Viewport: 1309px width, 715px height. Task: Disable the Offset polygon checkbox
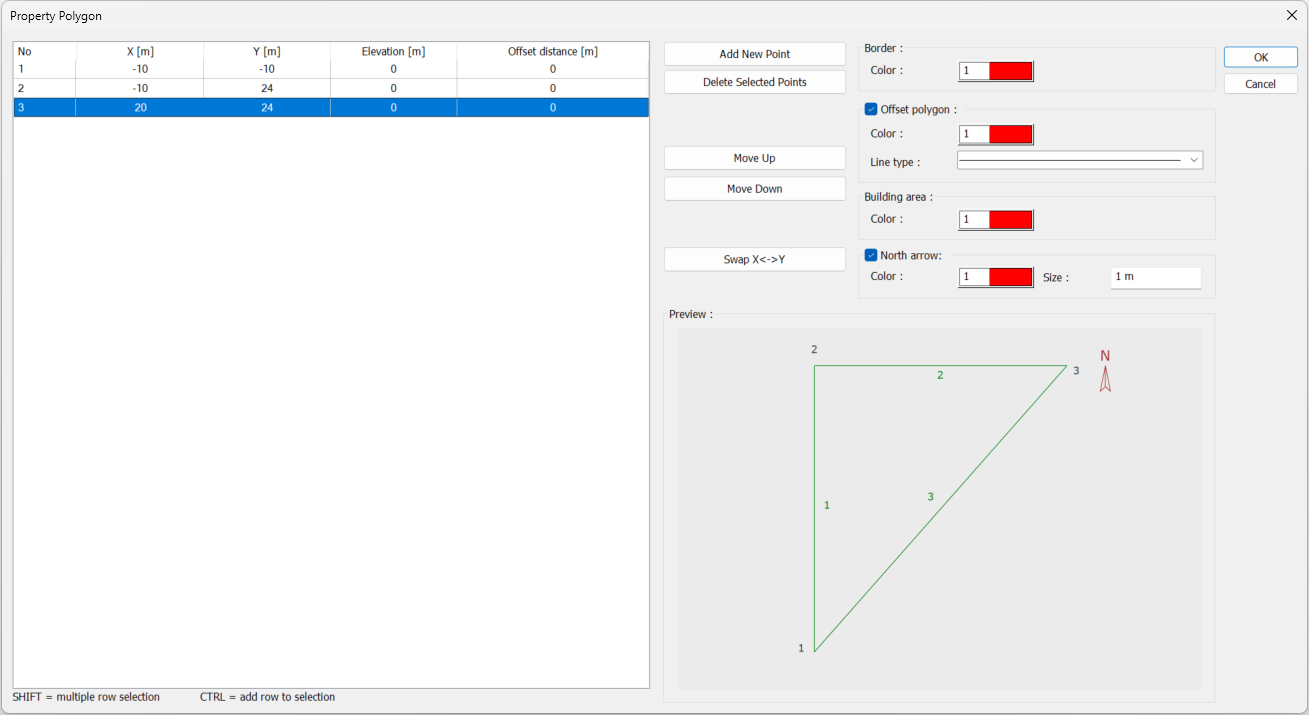tap(871, 110)
